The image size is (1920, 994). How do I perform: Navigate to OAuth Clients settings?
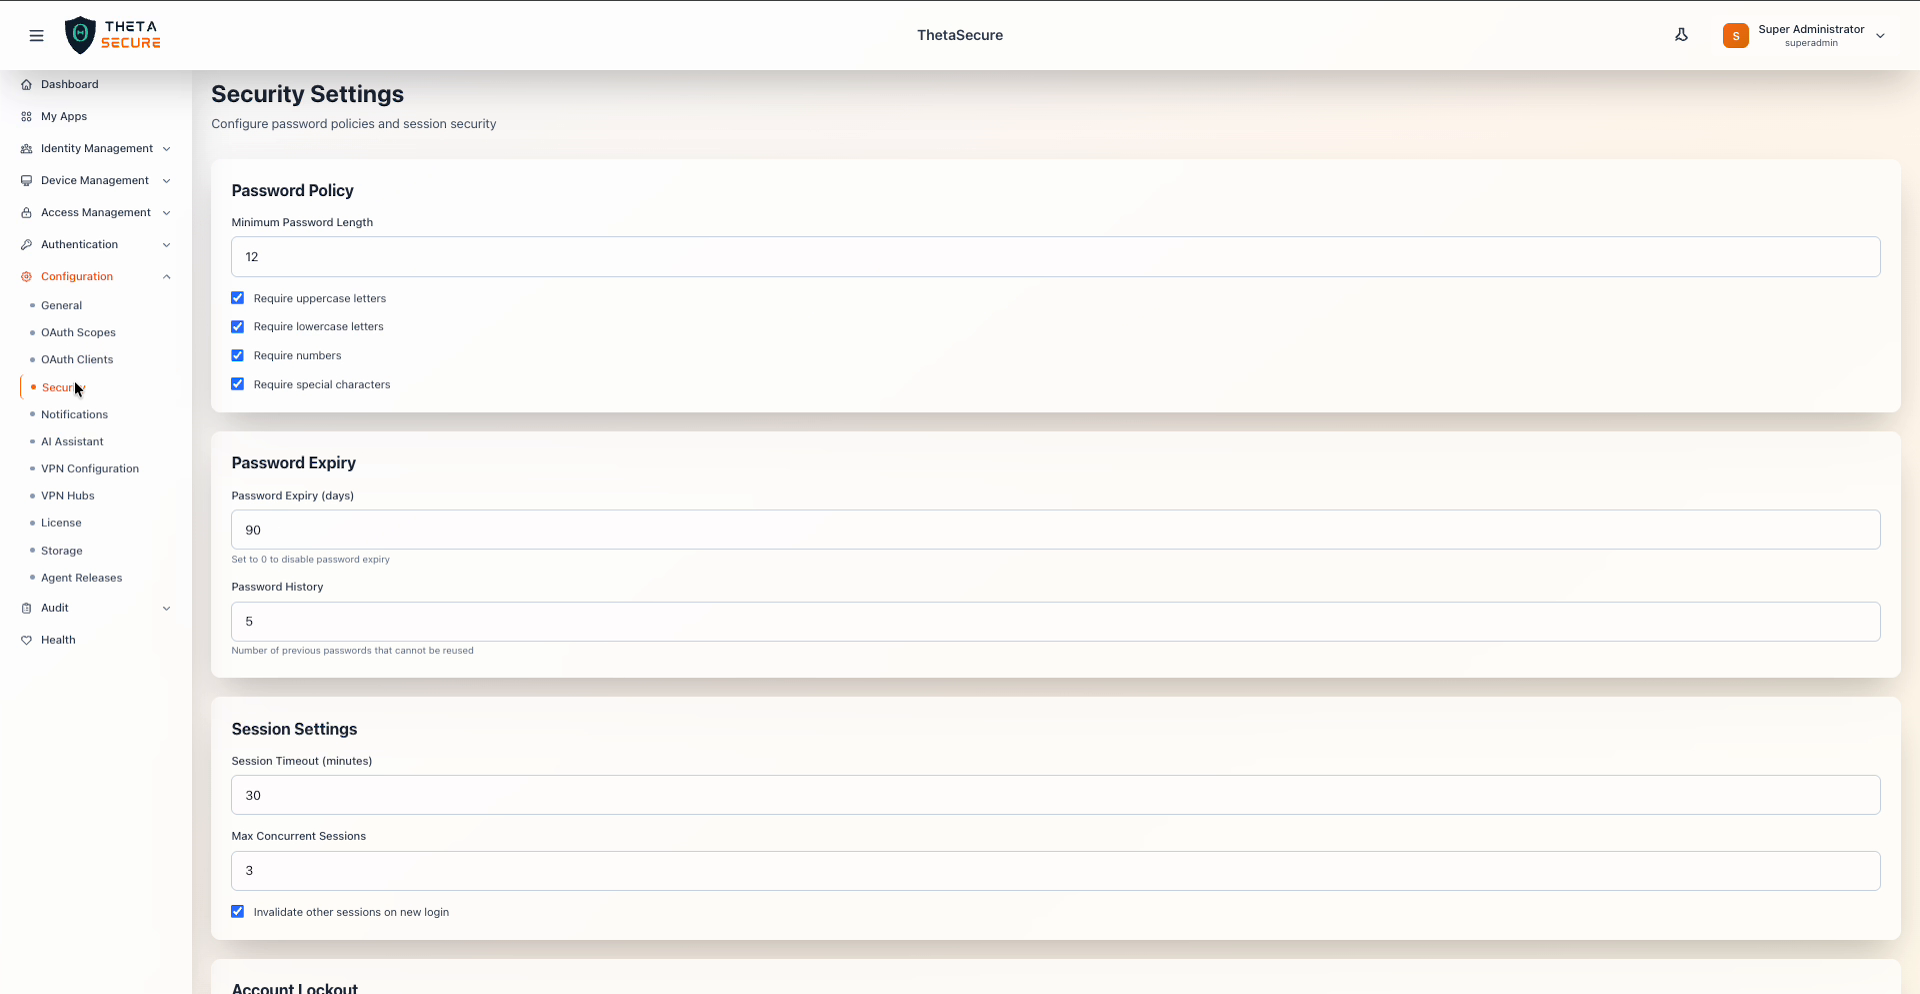76,359
